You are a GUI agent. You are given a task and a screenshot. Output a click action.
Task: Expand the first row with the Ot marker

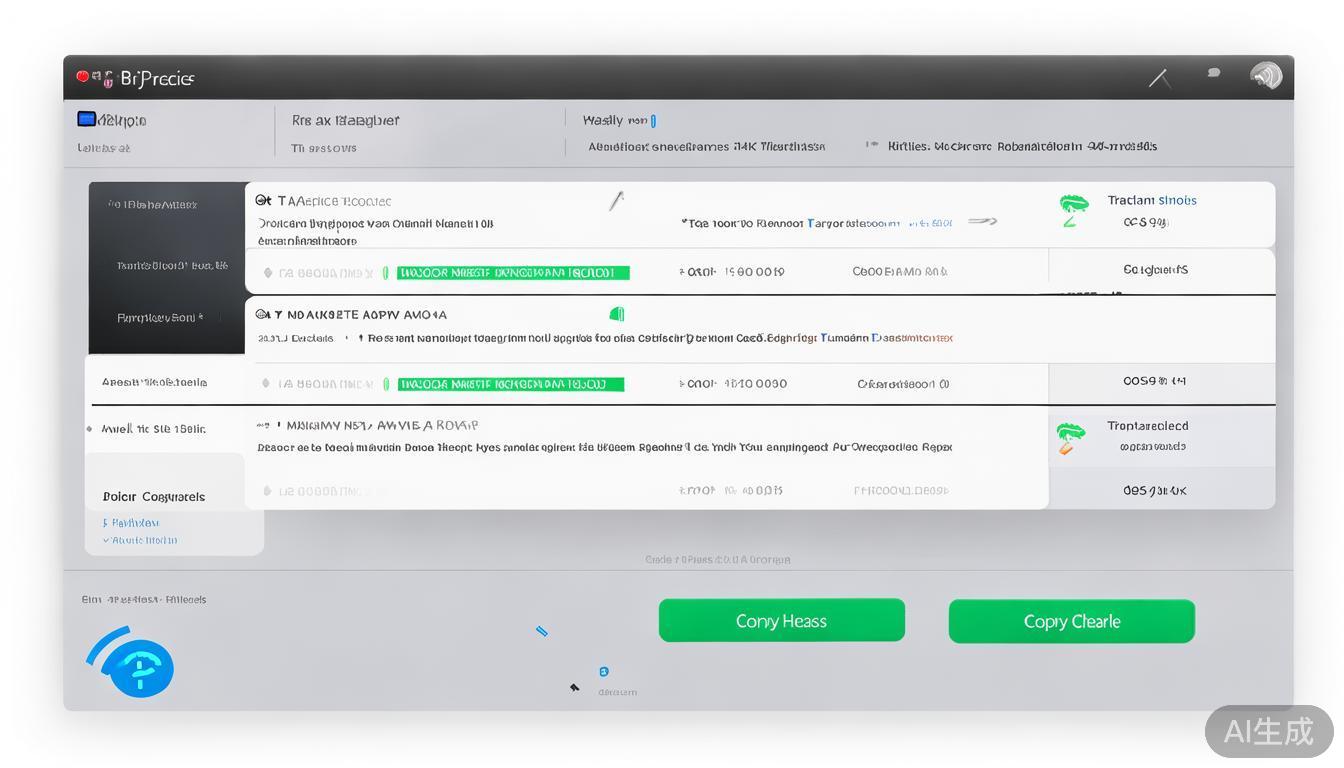(x=264, y=201)
